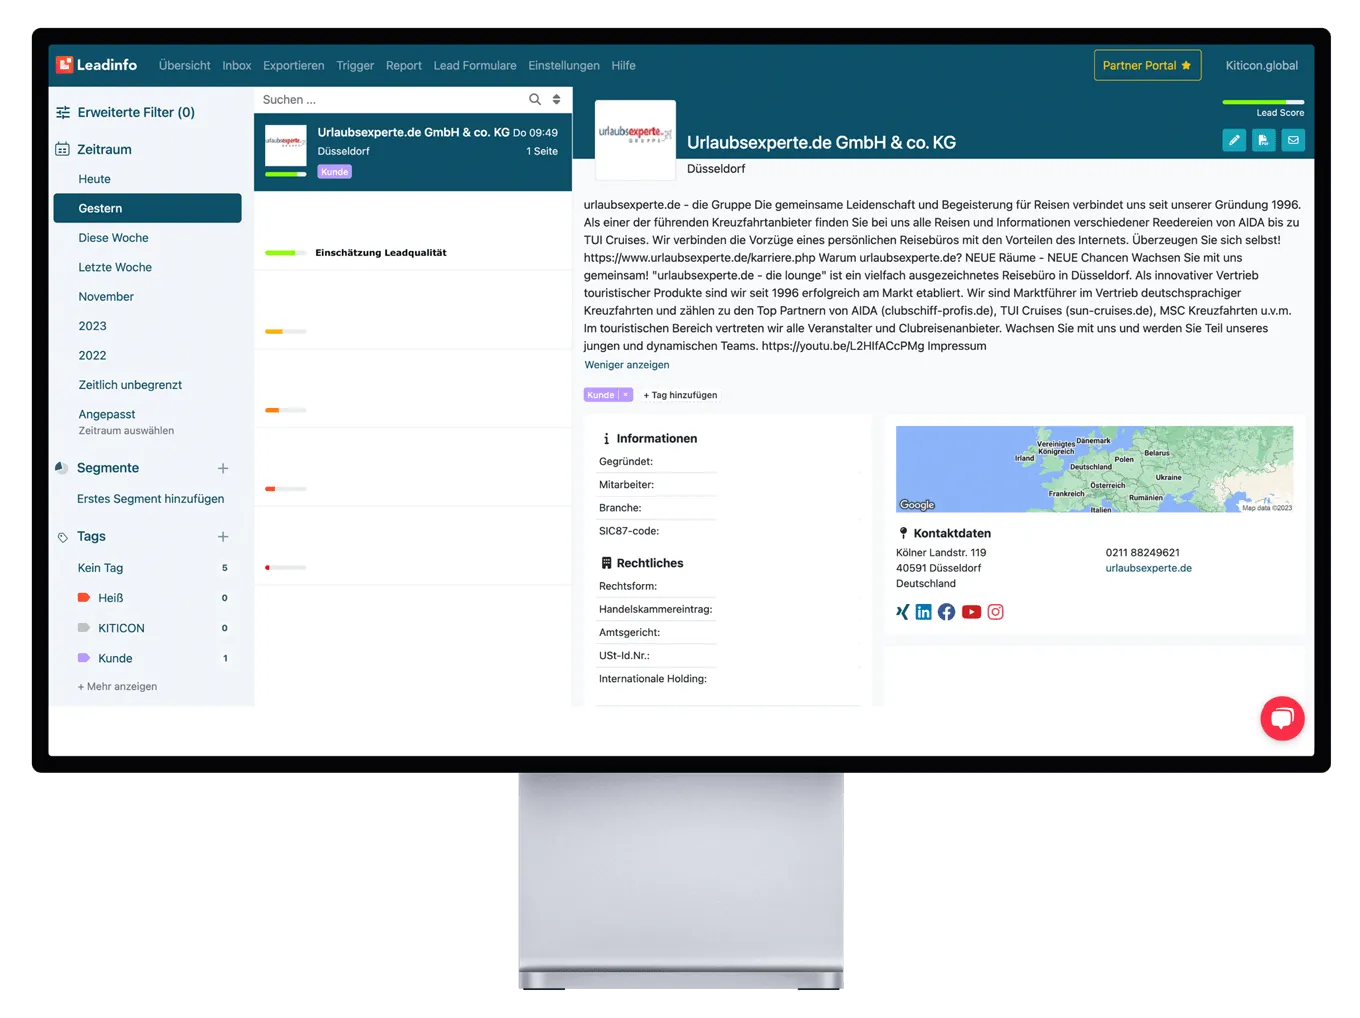Click the Informationen info icon
Screen dimensions: 1360x1018
pyautogui.click(x=606, y=438)
